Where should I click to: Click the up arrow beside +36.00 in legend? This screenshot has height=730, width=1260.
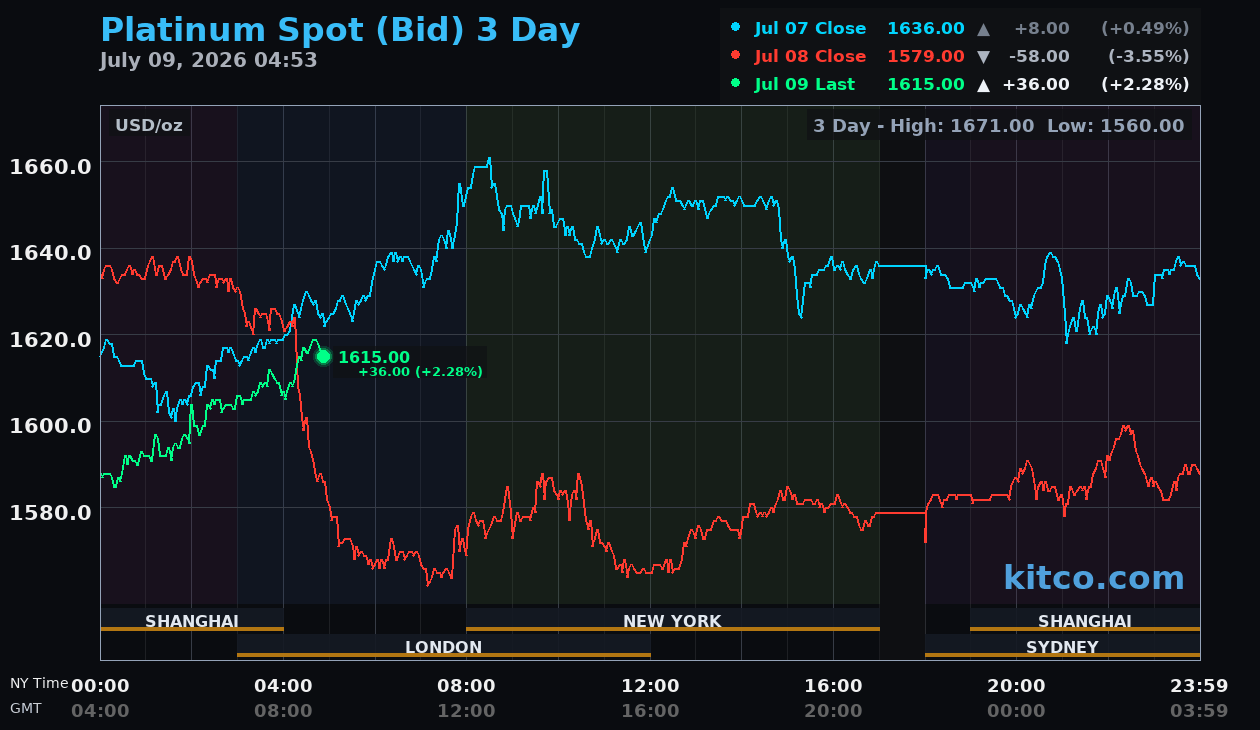[984, 85]
